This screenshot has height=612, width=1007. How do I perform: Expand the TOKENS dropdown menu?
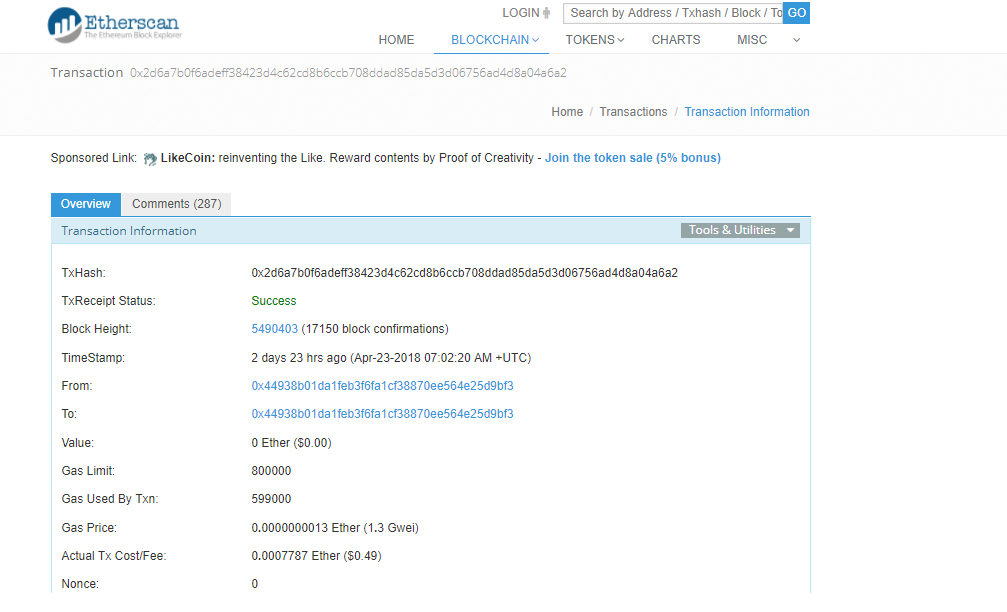click(x=594, y=40)
